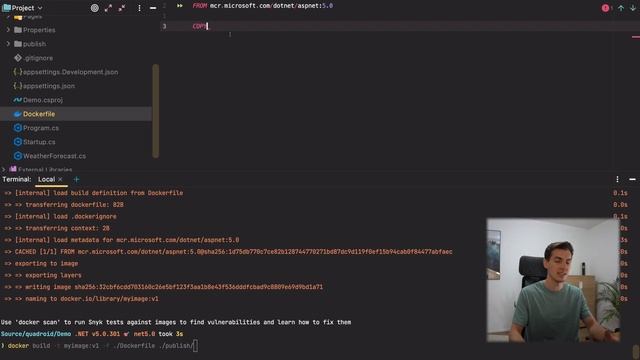Run Dockerfile using the gutter run icon

tap(180, 6)
